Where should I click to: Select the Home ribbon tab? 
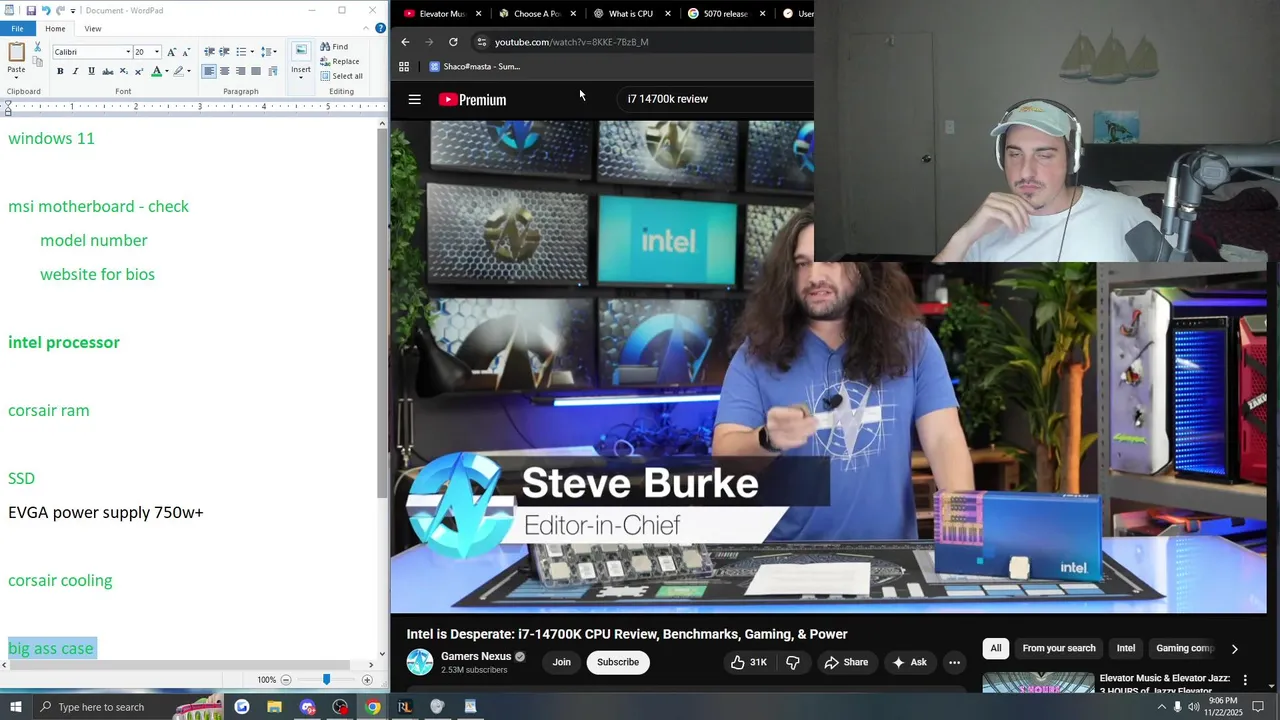tap(55, 29)
